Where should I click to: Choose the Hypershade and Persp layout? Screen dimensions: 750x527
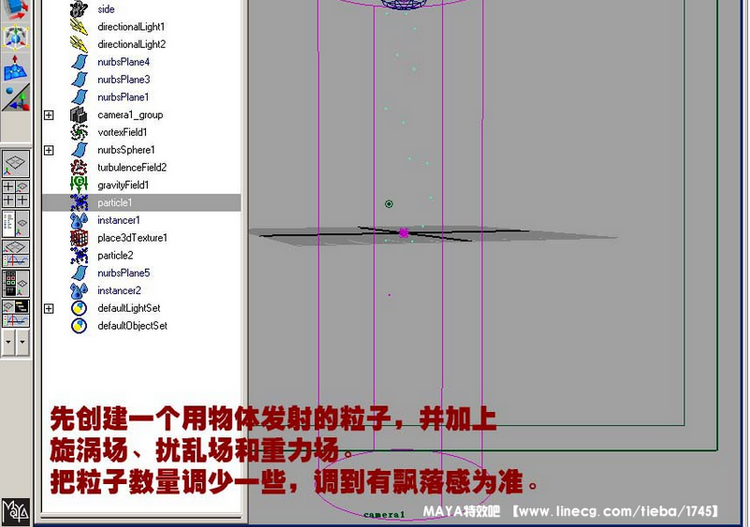pyautogui.click(x=16, y=284)
